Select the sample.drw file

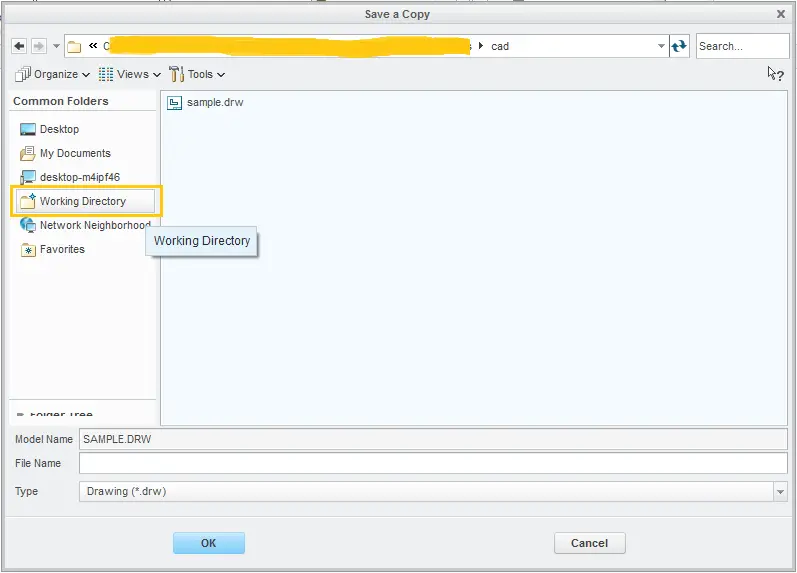click(214, 102)
